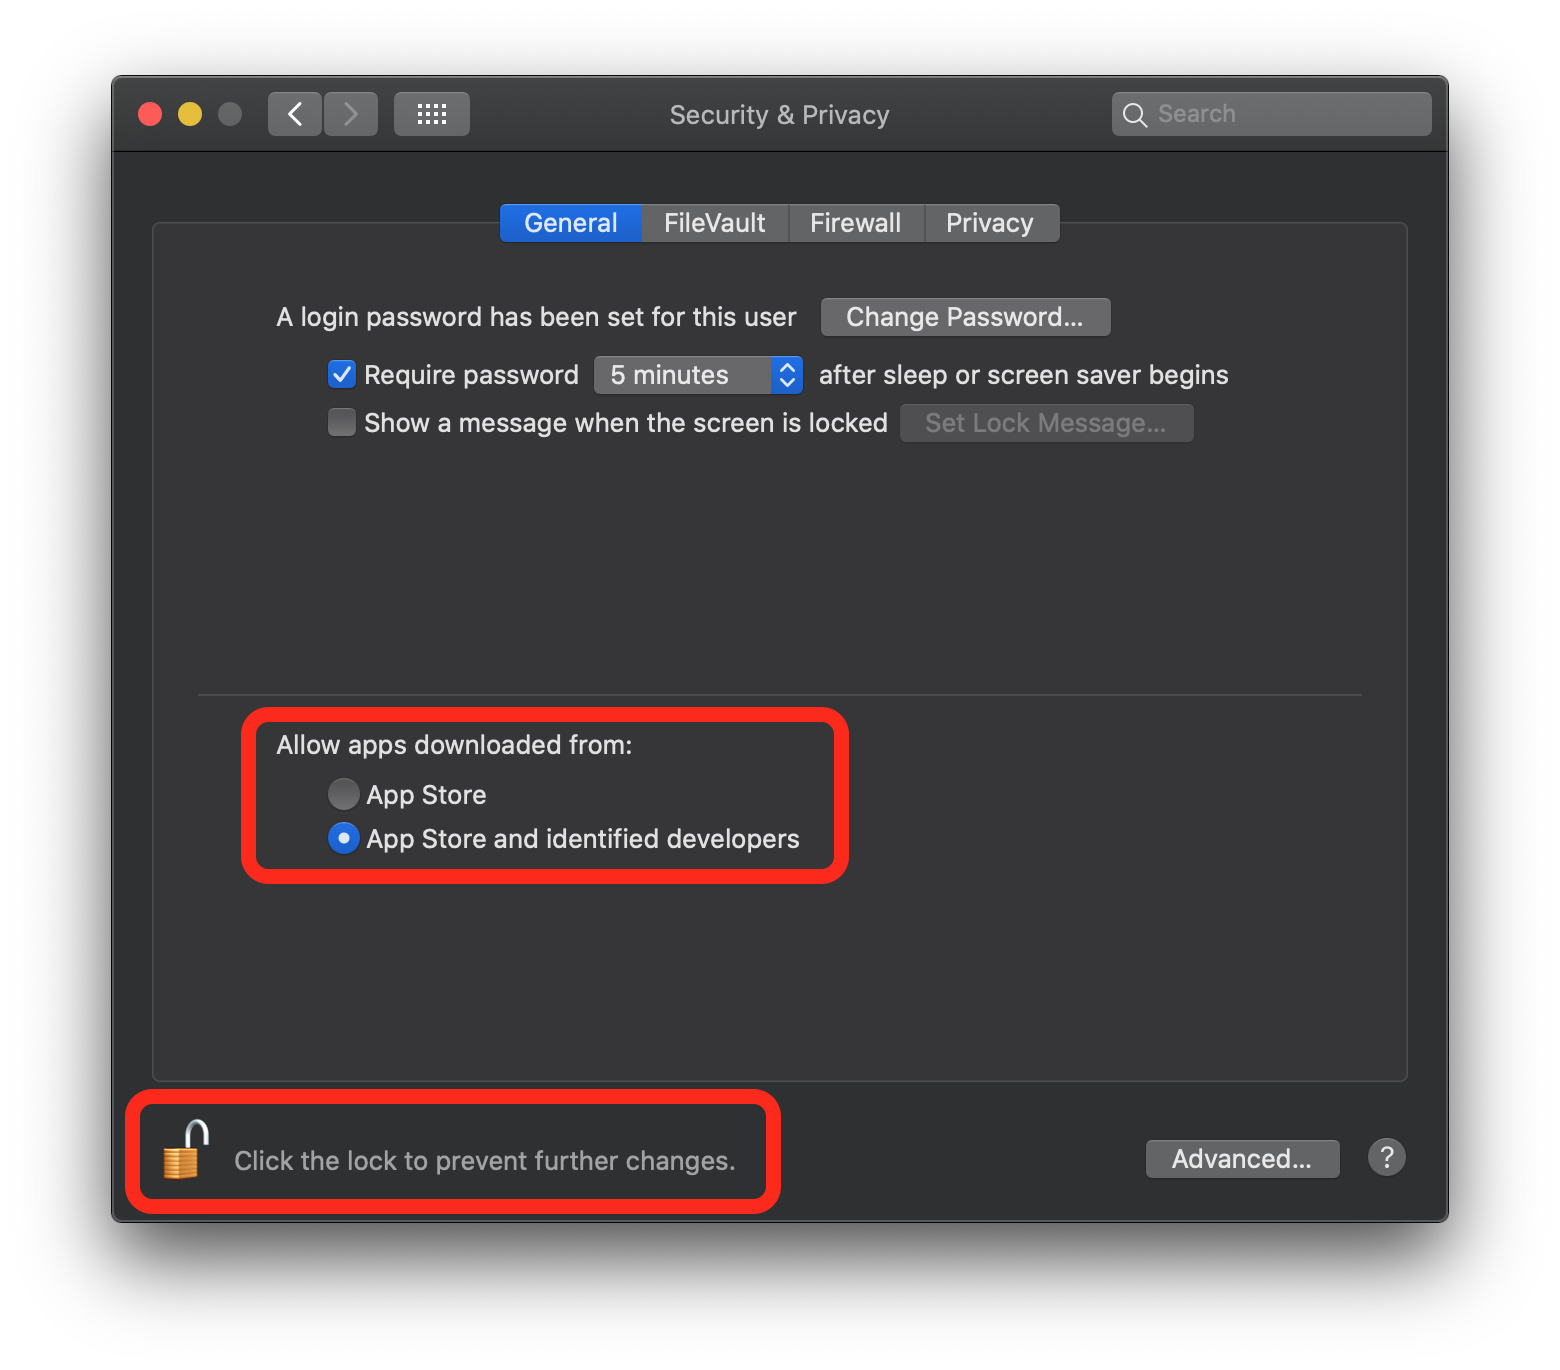Viewport: 1560px width, 1370px height.
Task: Open the Firewall tab
Action: click(x=855, y=223)
